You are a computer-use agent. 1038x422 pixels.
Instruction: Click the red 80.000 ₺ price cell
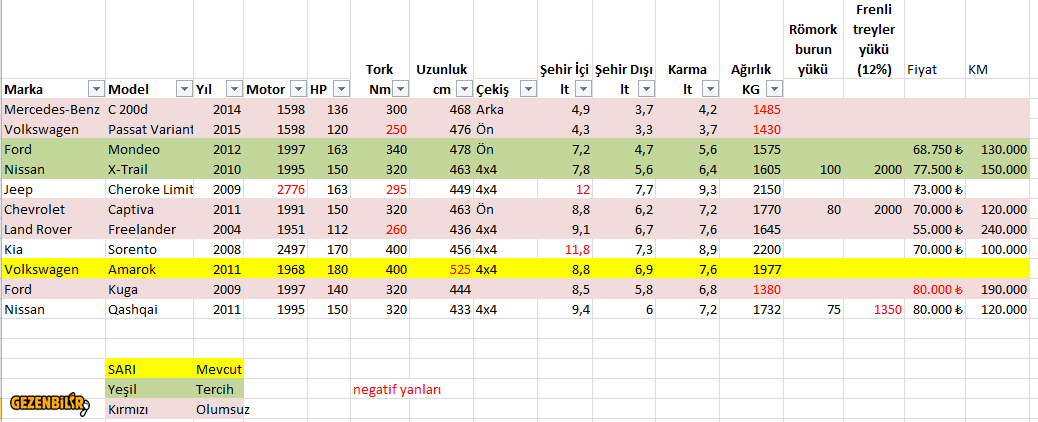pos(936,290)
